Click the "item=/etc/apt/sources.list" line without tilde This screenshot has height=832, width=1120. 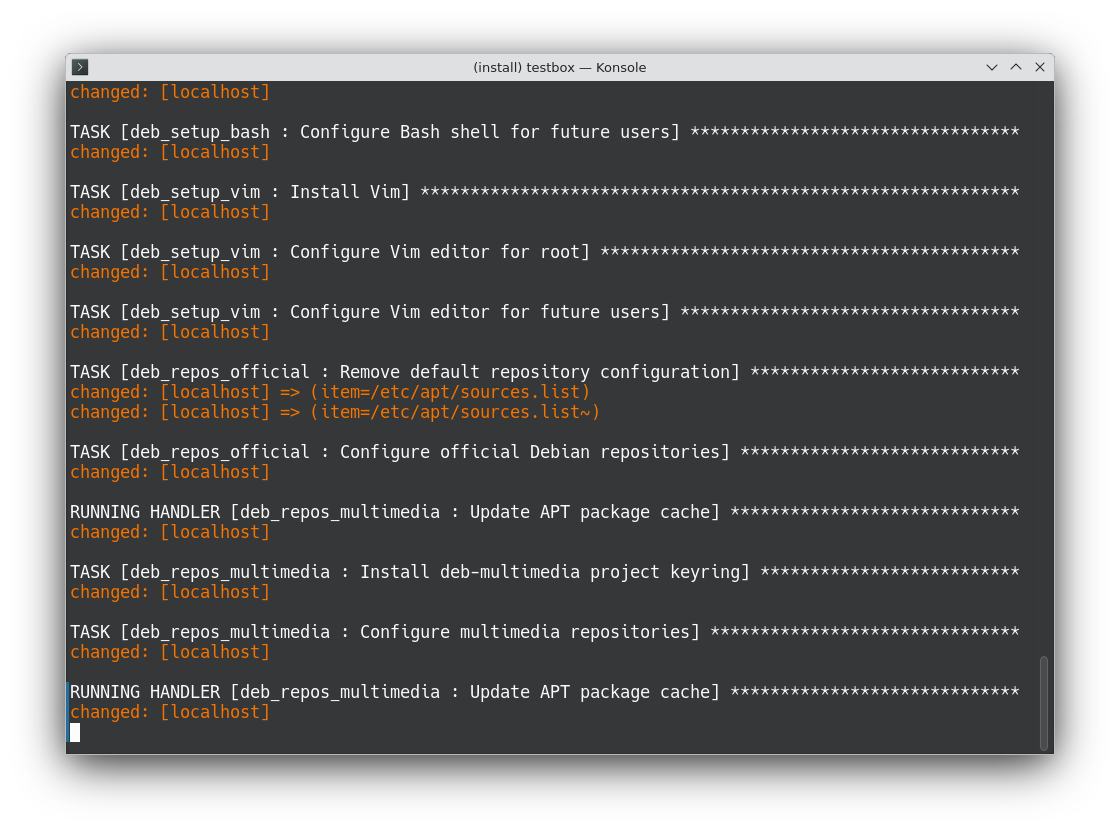[330, 392]
